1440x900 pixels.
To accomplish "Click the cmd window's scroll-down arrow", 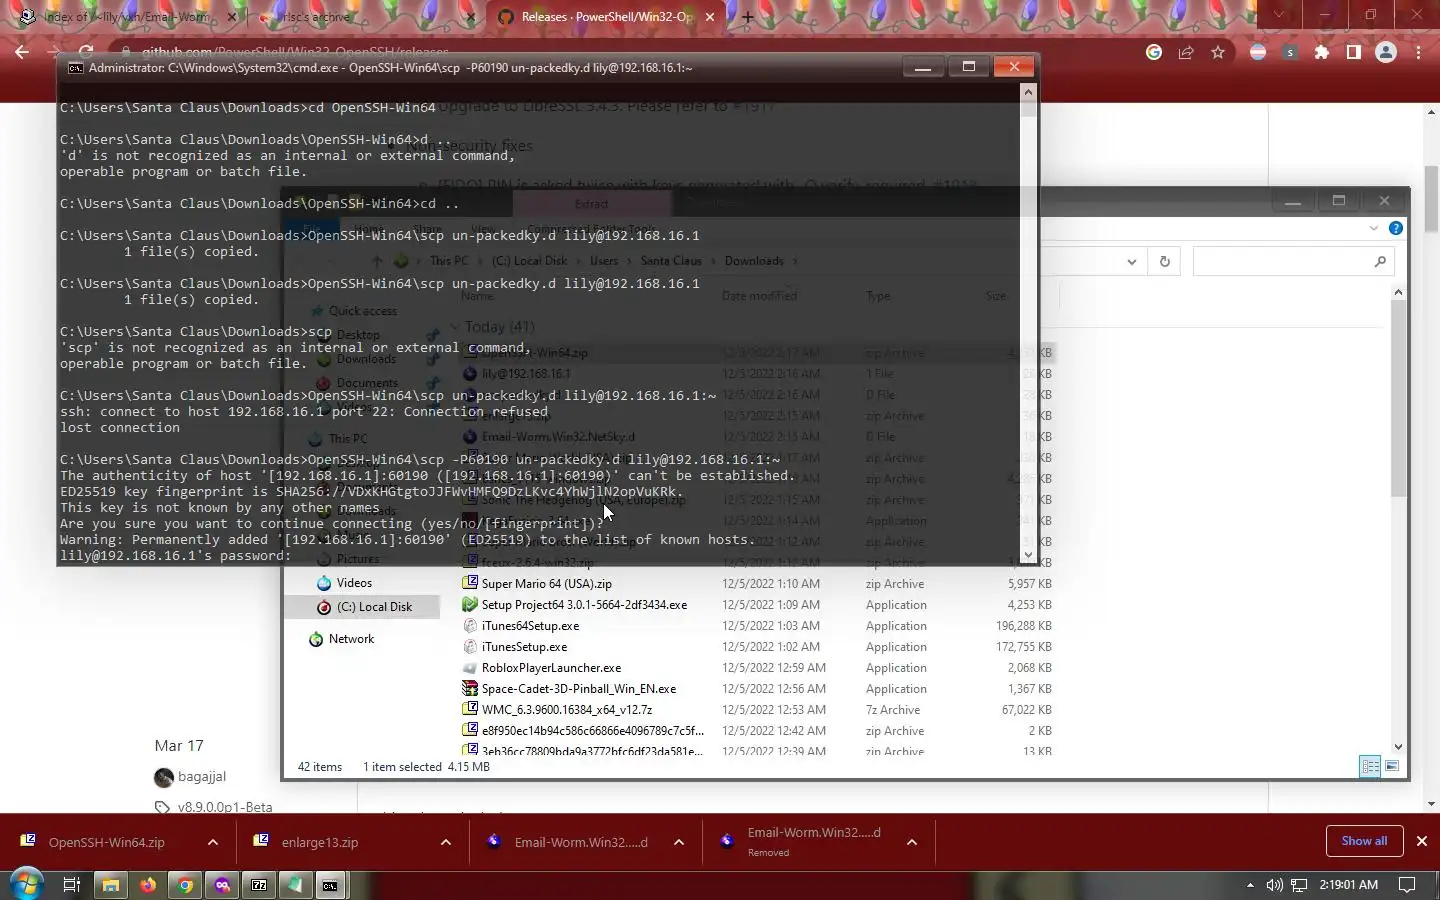I will (1028, 555).
